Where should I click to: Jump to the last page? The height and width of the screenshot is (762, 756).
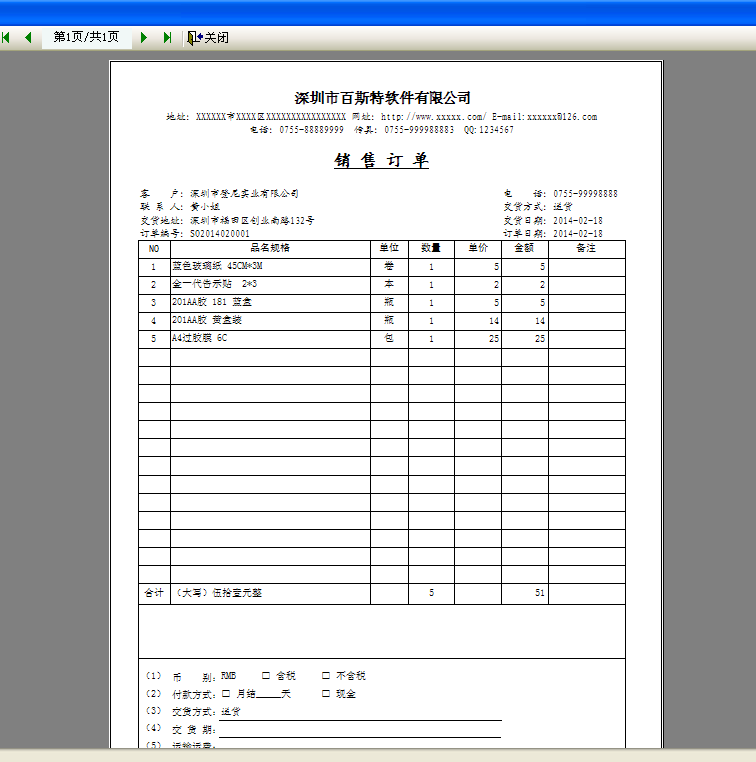point(167,37)
